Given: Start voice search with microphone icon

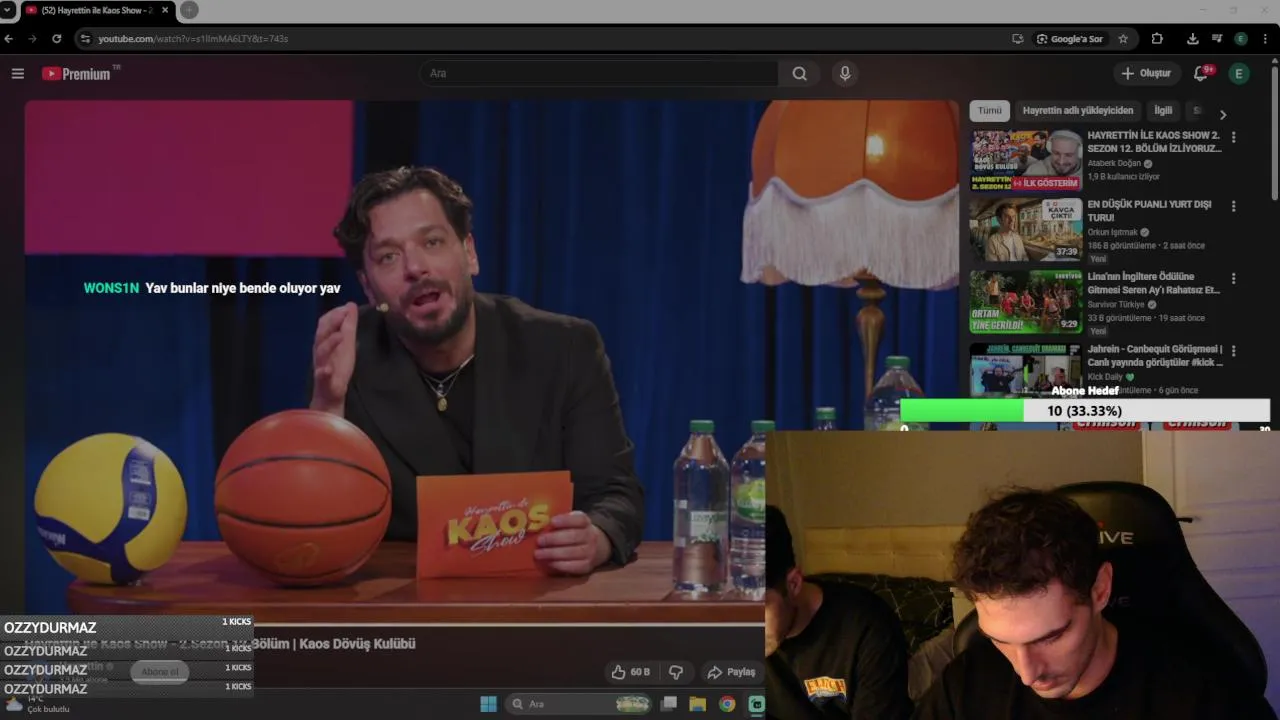Looking at the screenshot, I should [x=845, y=73].
